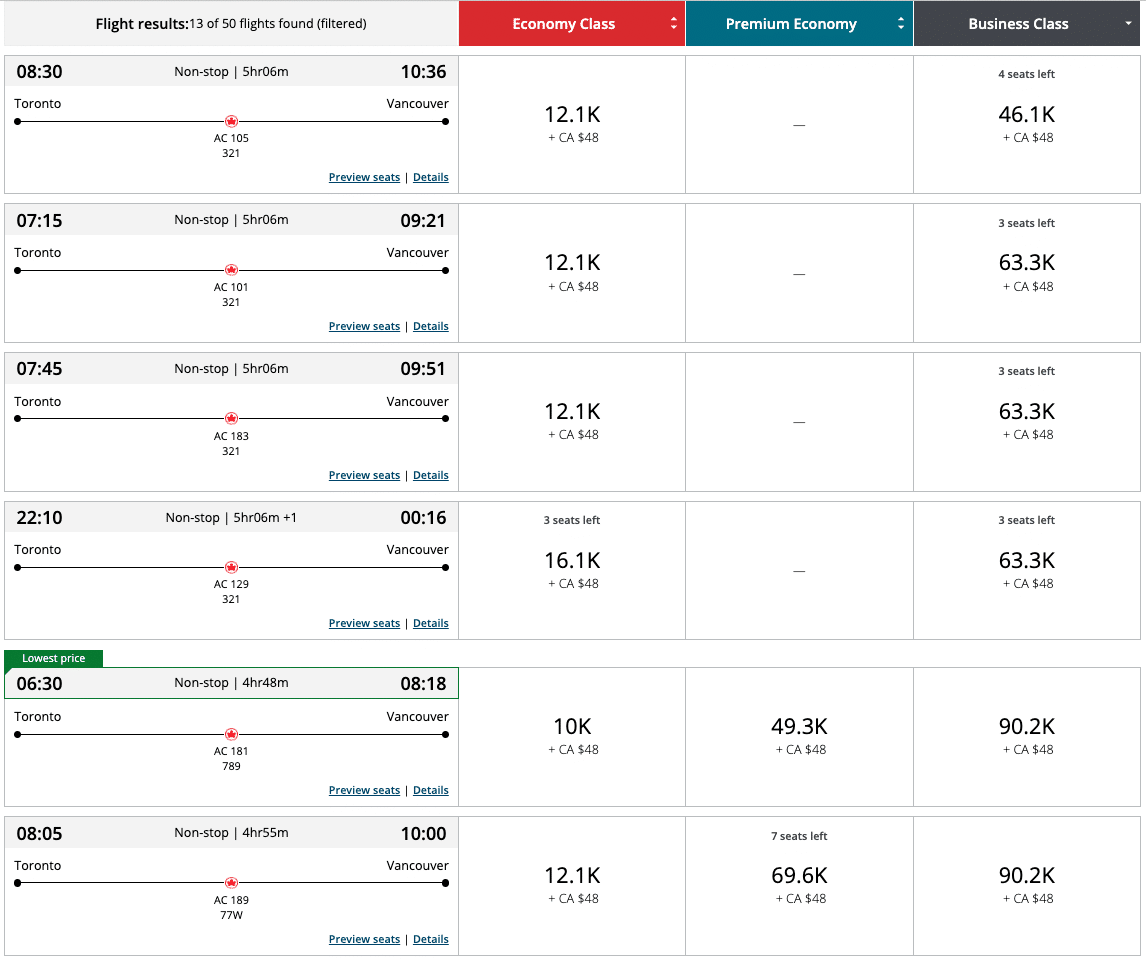View Details for the 07:15 flight AC 101
1146x959 pixels.
430,327
